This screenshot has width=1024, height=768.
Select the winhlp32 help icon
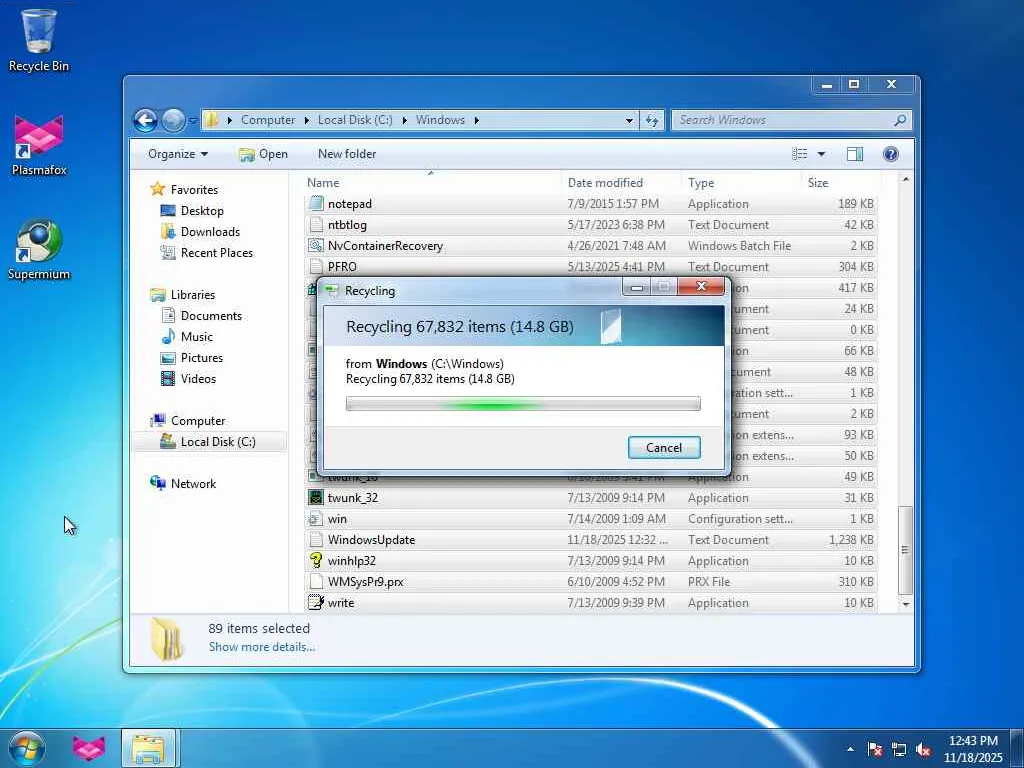pos(316,560)
